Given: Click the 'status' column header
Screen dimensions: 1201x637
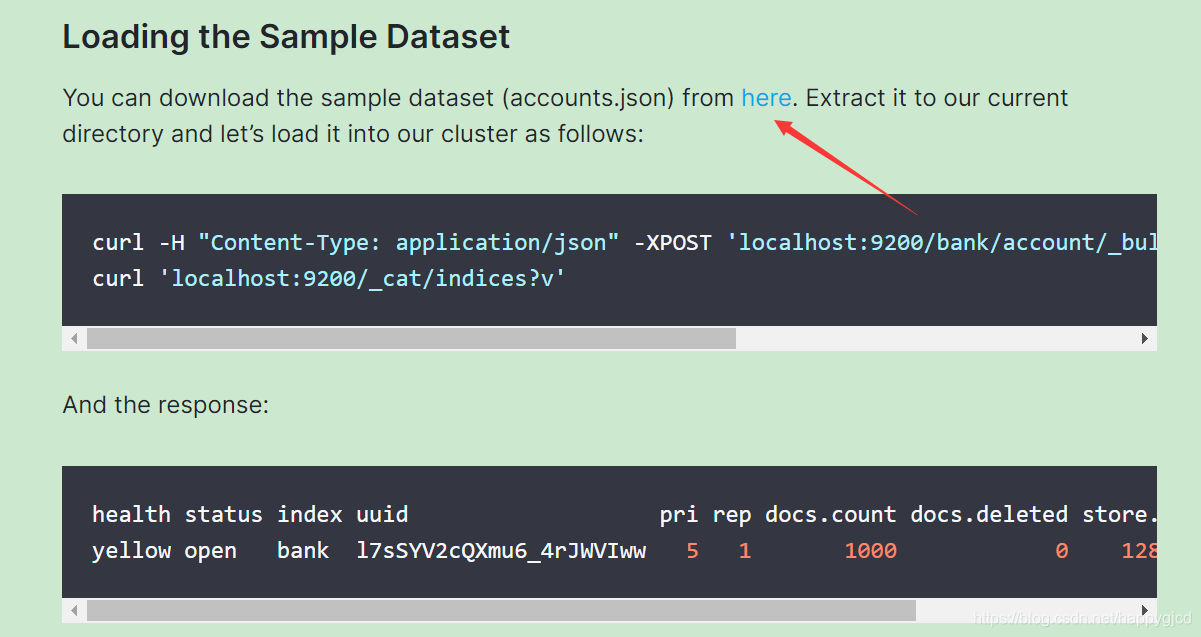Looking at the screenshot, I should pyautogui.click(x=223, y=514).
